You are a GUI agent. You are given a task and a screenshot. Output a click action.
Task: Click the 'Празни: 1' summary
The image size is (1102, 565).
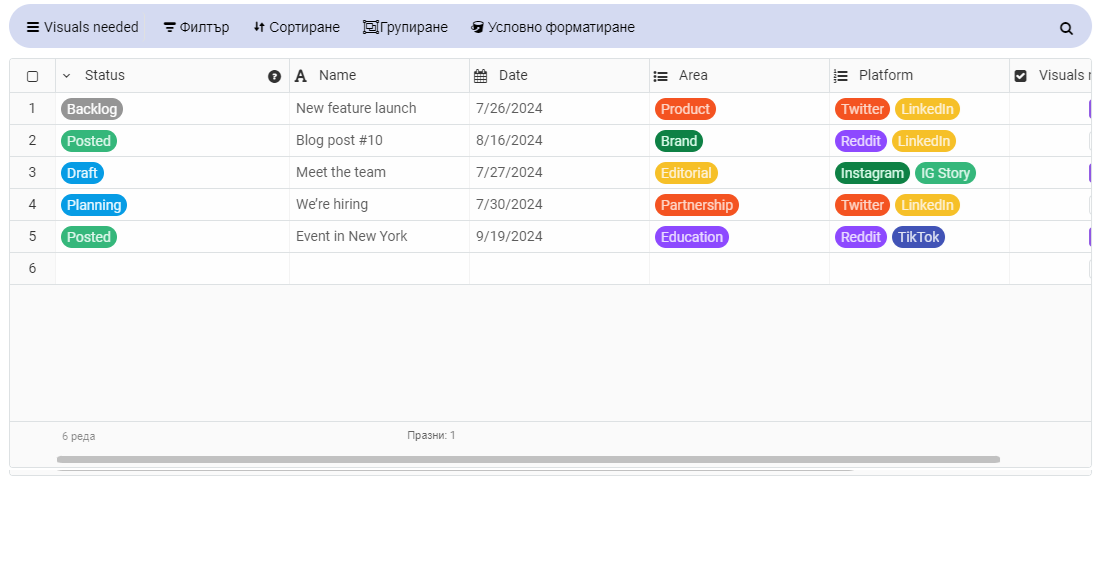432,436
